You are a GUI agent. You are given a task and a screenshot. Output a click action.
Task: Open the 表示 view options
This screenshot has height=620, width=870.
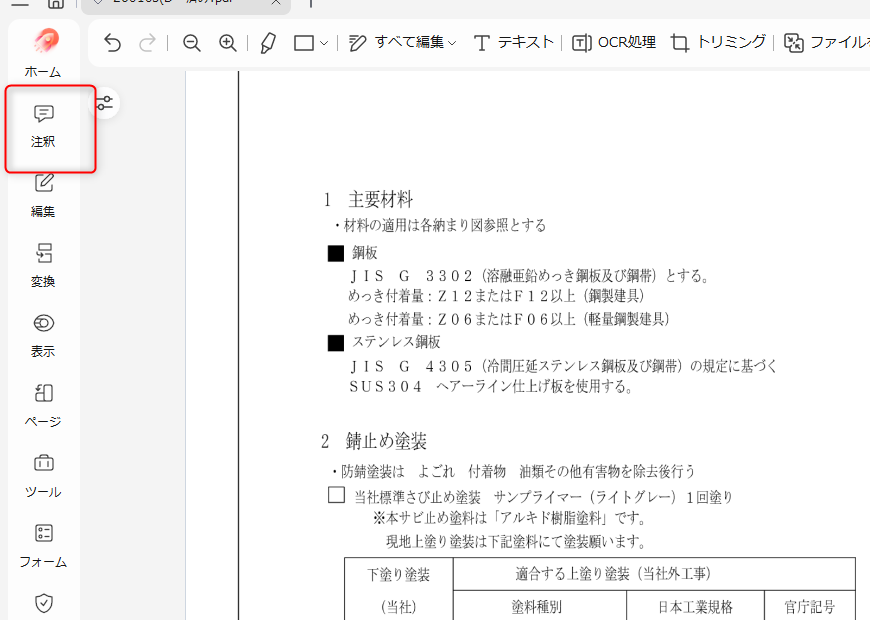coord(43,335)
